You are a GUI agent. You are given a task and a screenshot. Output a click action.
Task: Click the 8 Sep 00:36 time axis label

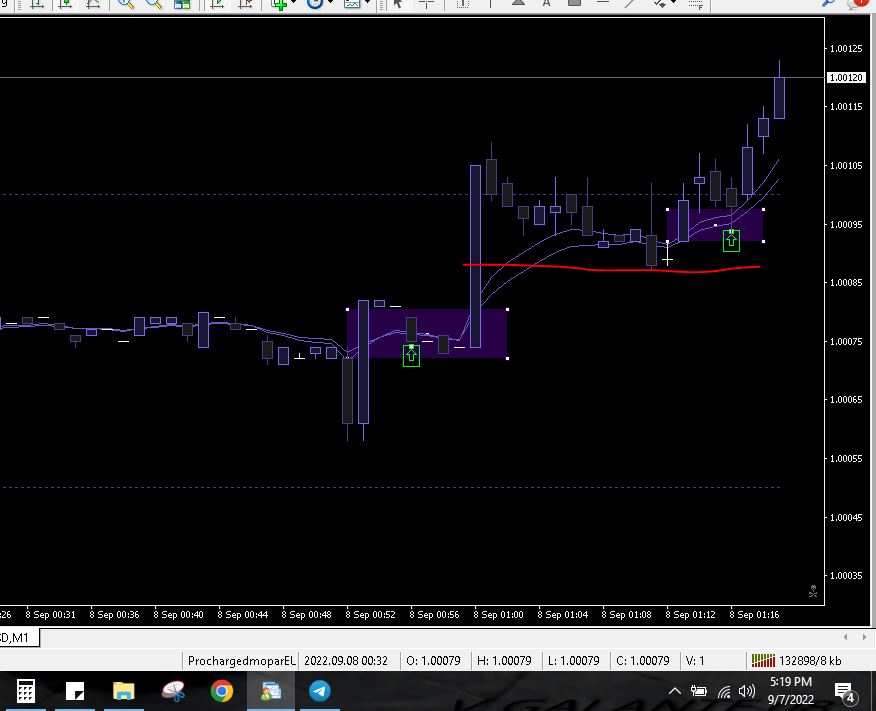click(114, 614)
